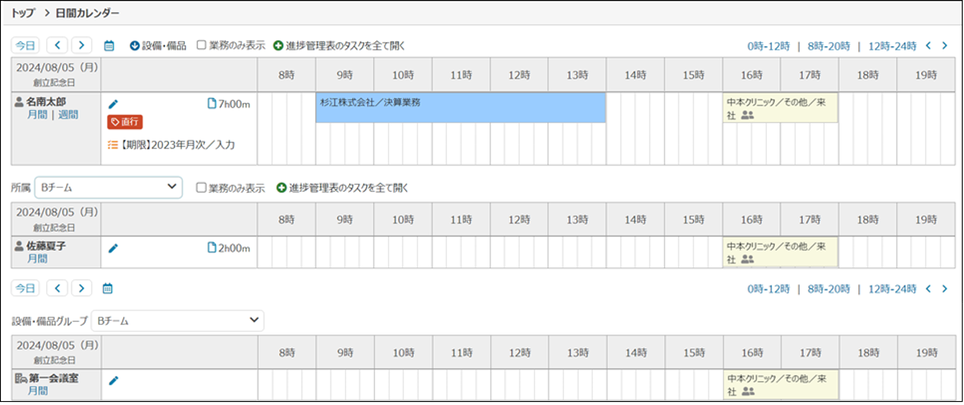Toggle the top 業務のみ表示 checkbox
The width and height of the screenshot is (964, 405).
[202, 46]
